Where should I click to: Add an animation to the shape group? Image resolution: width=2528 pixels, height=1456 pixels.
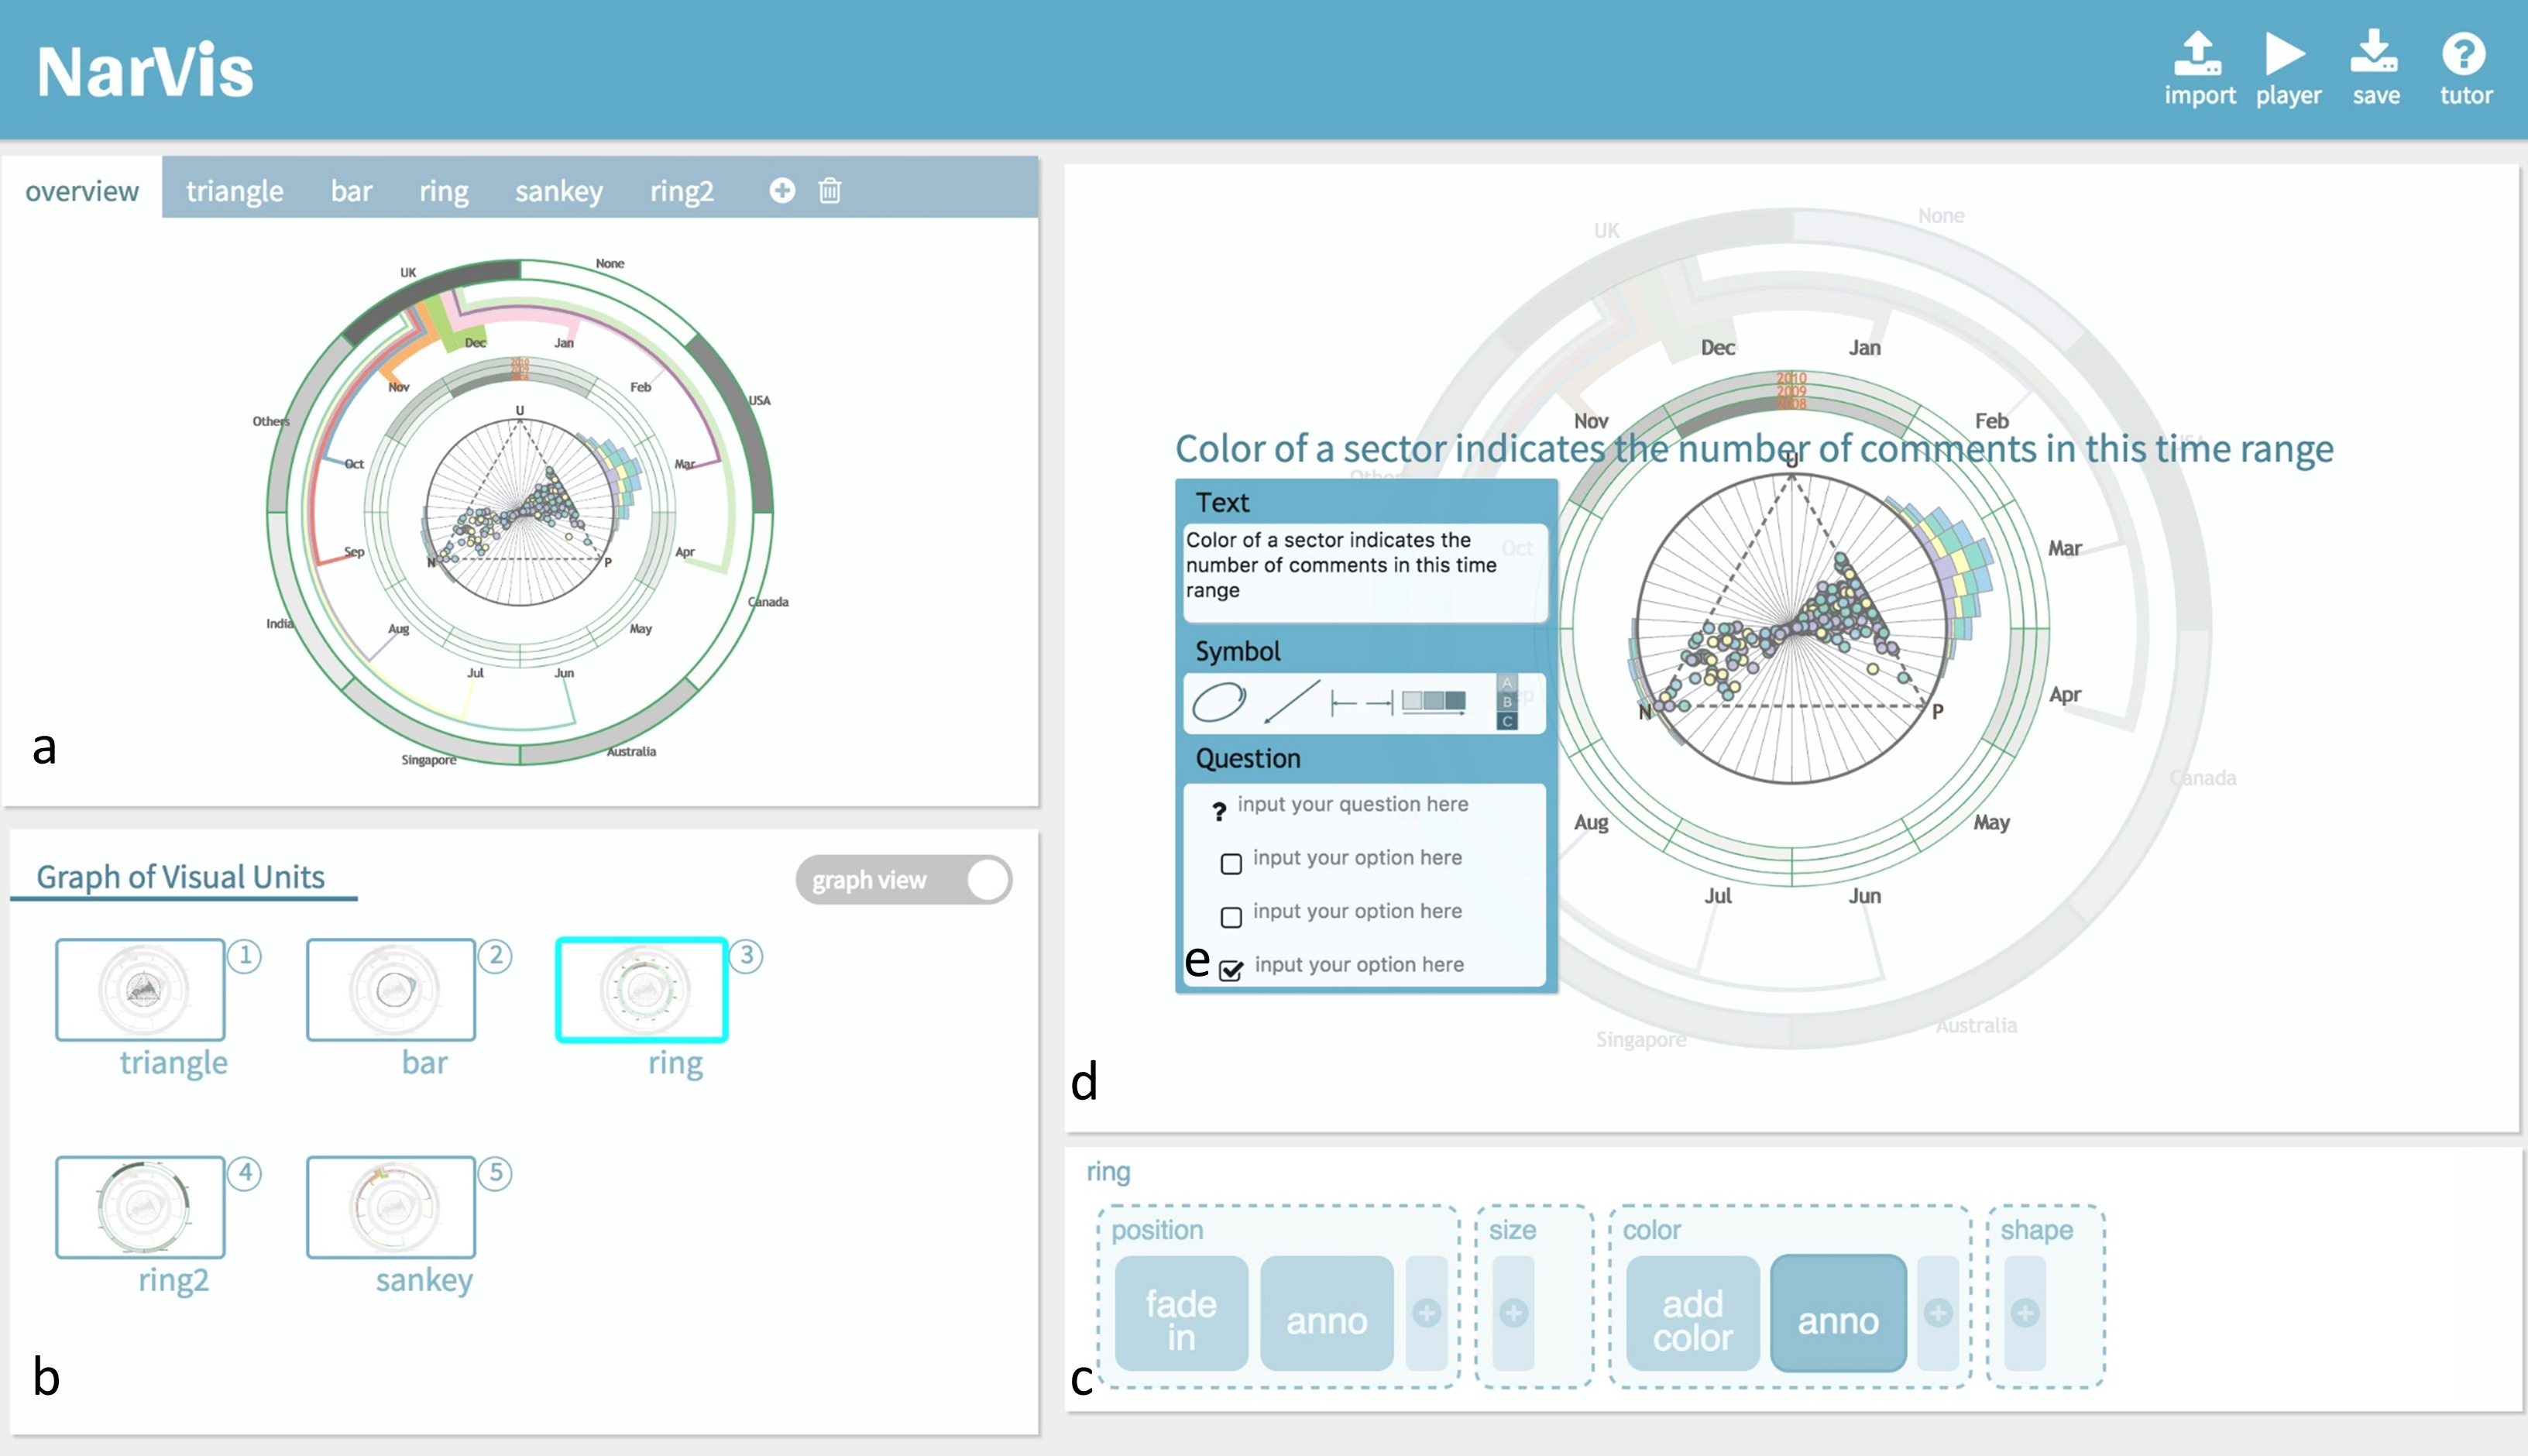coord(2025,1313)
